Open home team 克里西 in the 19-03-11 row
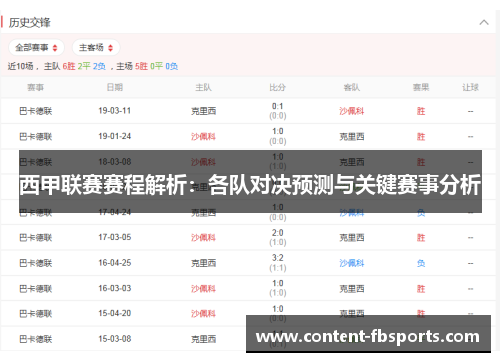 tap(203, 111)
